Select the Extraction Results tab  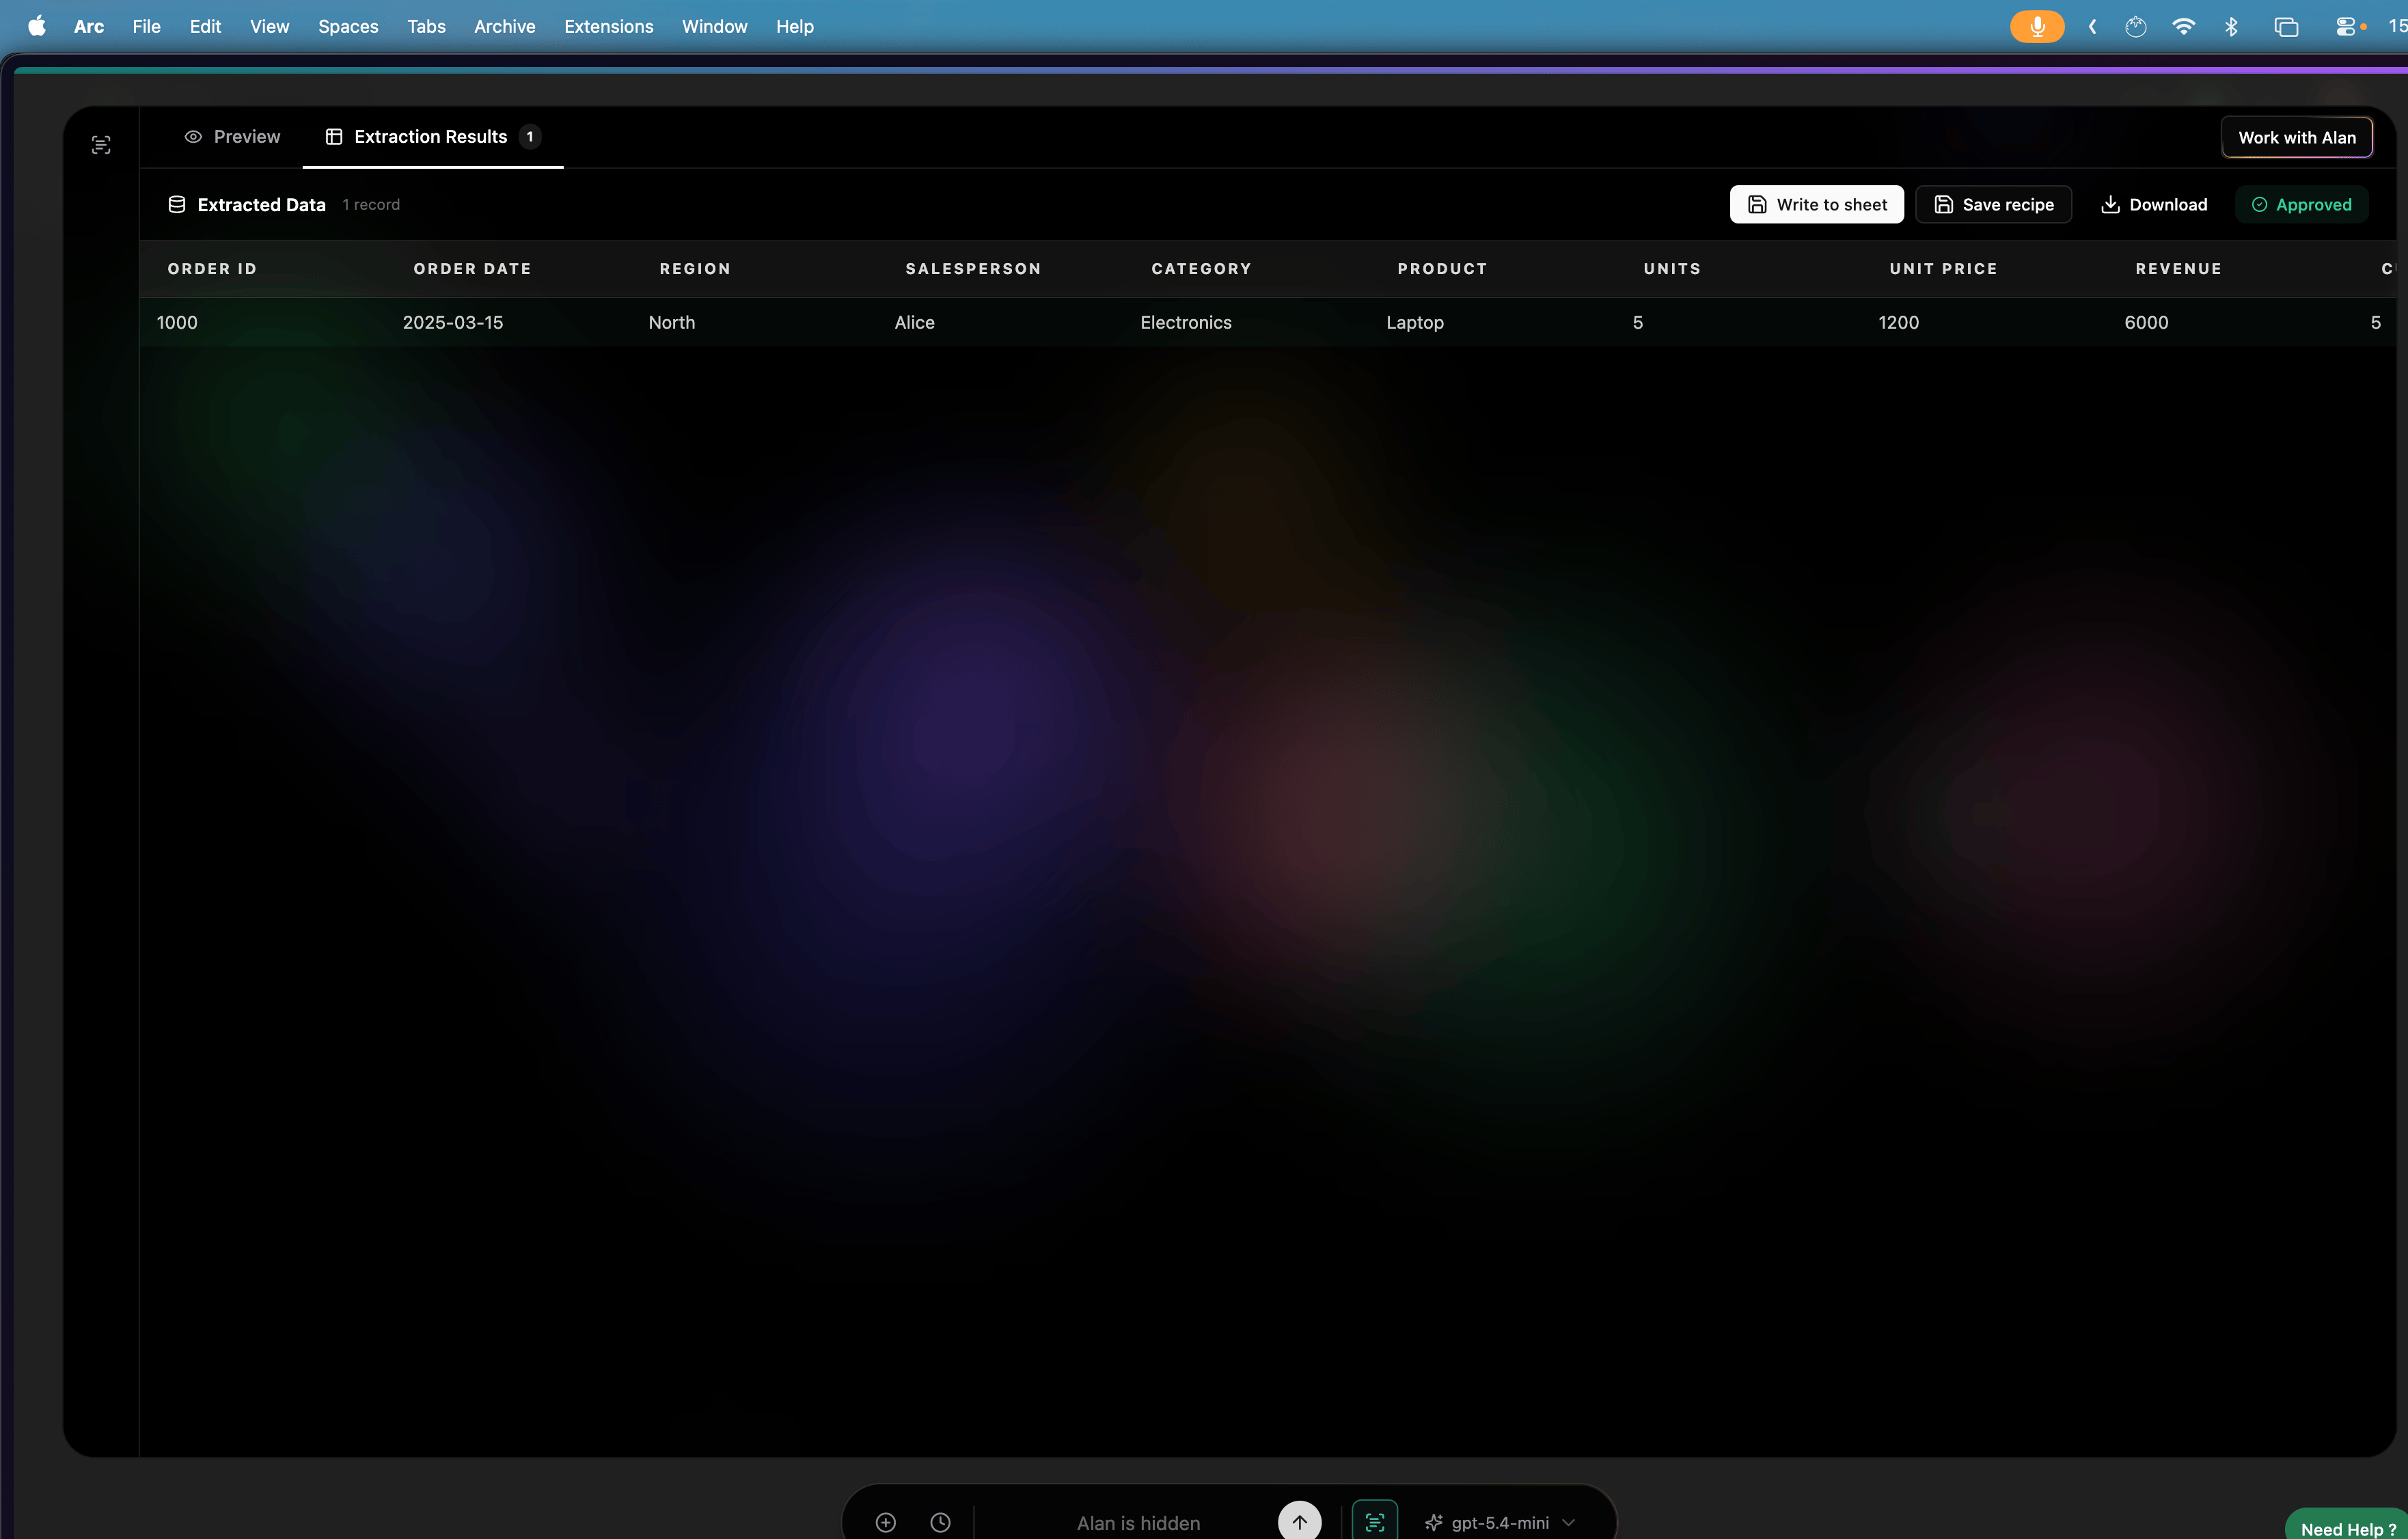433,137
